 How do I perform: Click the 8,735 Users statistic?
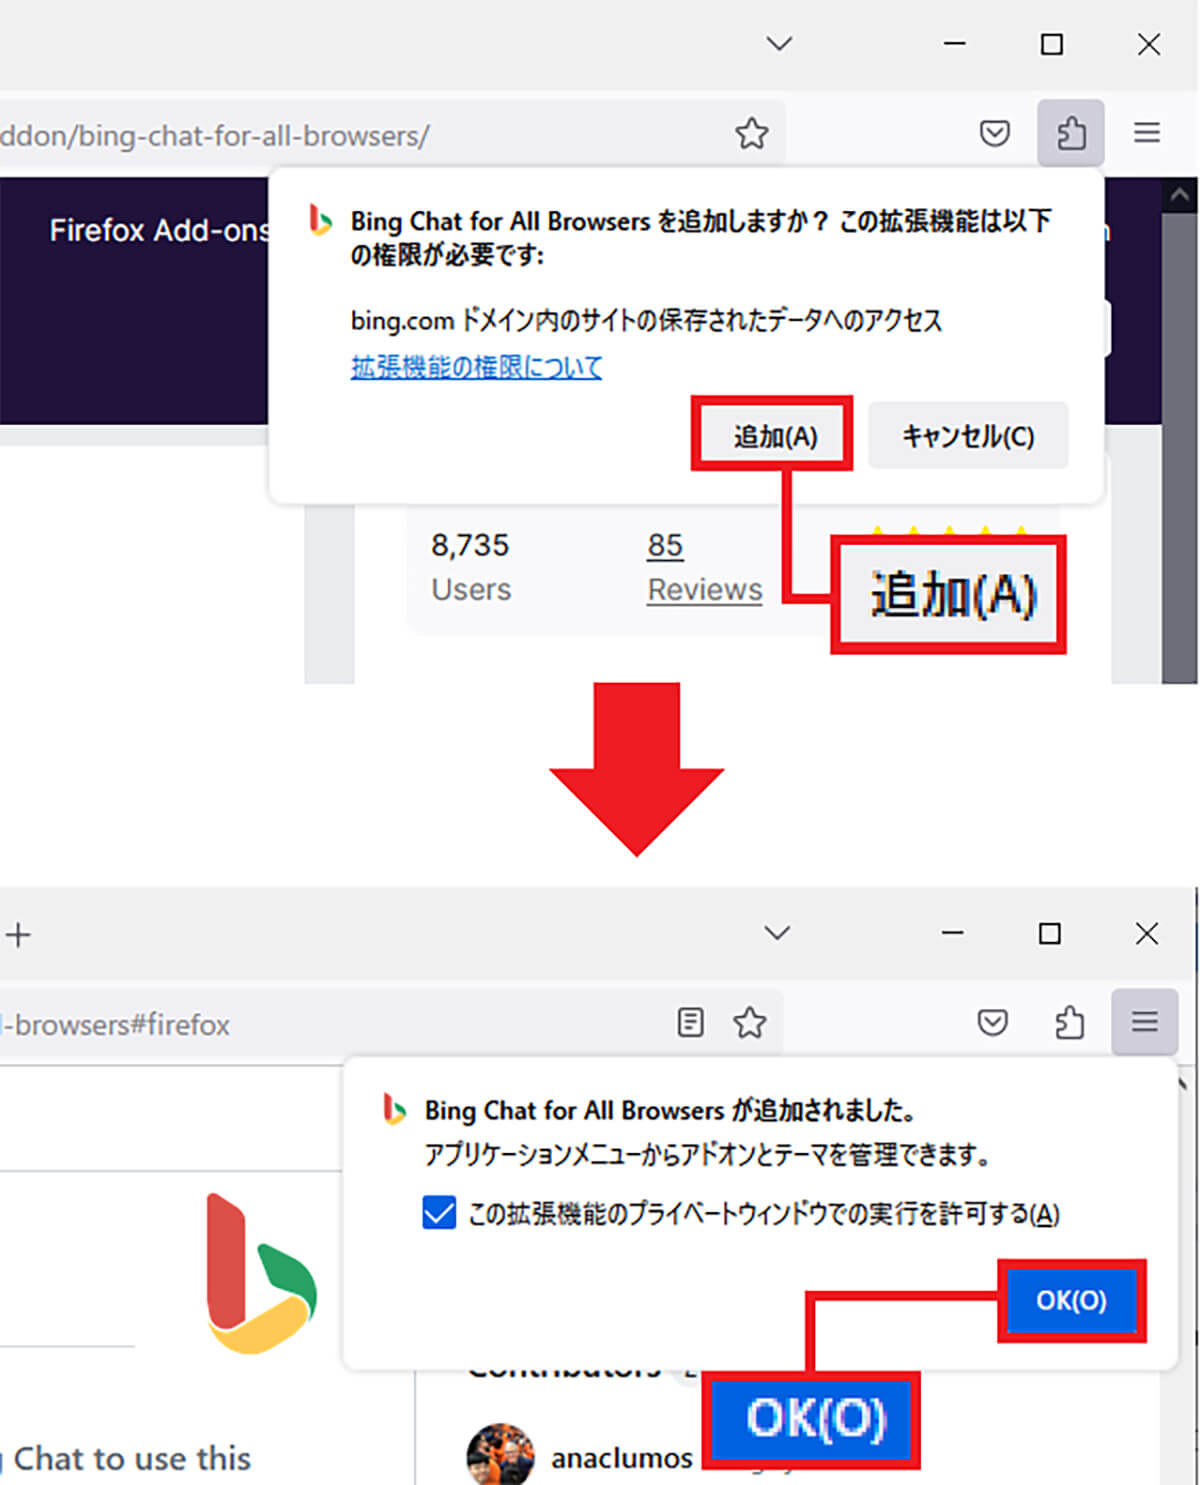click(x=471, y=567)
